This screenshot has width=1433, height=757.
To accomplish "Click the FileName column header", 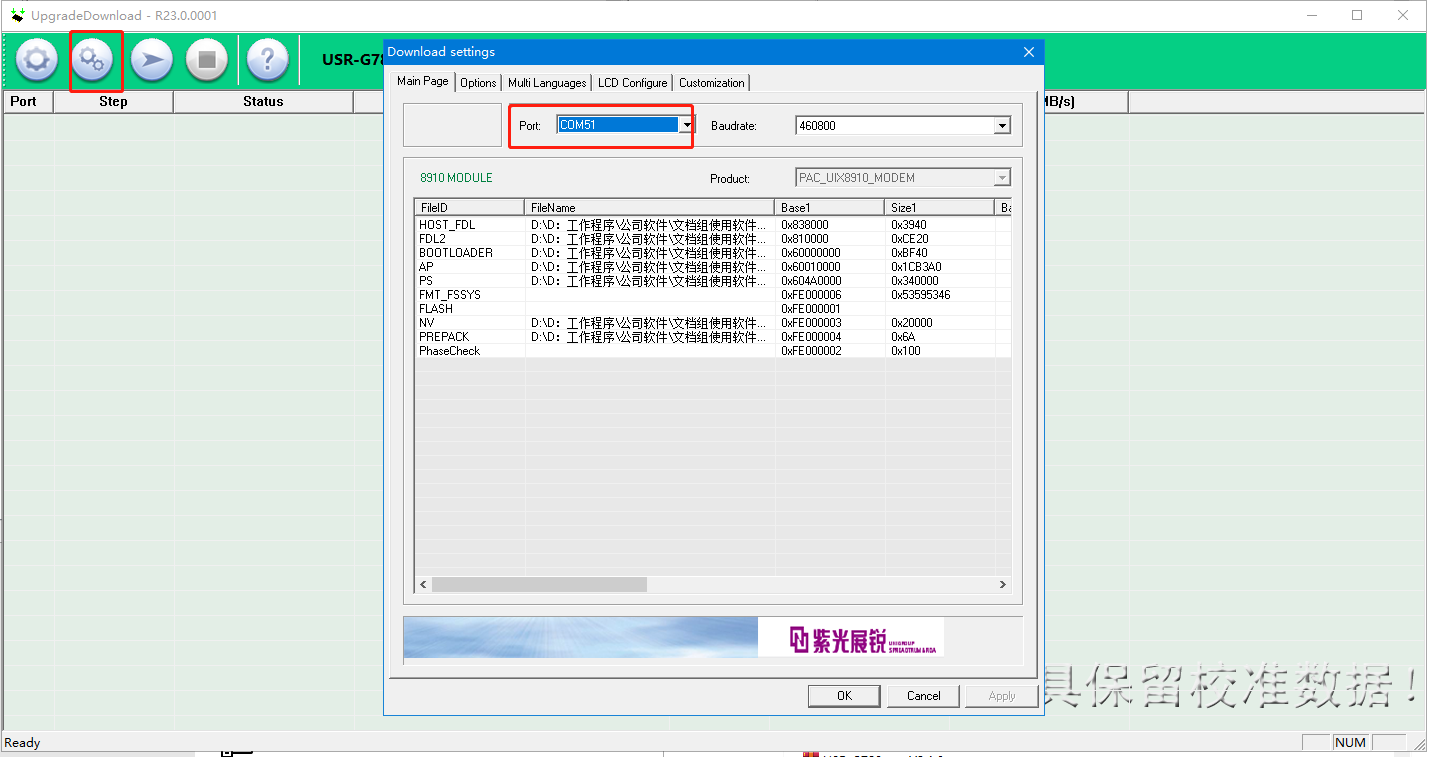I will coord(649,207).
